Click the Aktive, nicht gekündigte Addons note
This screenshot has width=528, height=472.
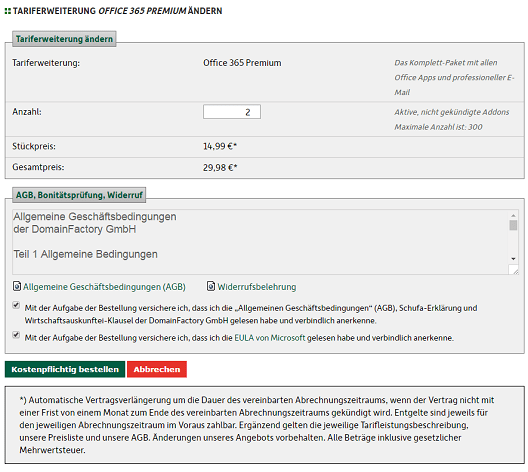[452, 112]
